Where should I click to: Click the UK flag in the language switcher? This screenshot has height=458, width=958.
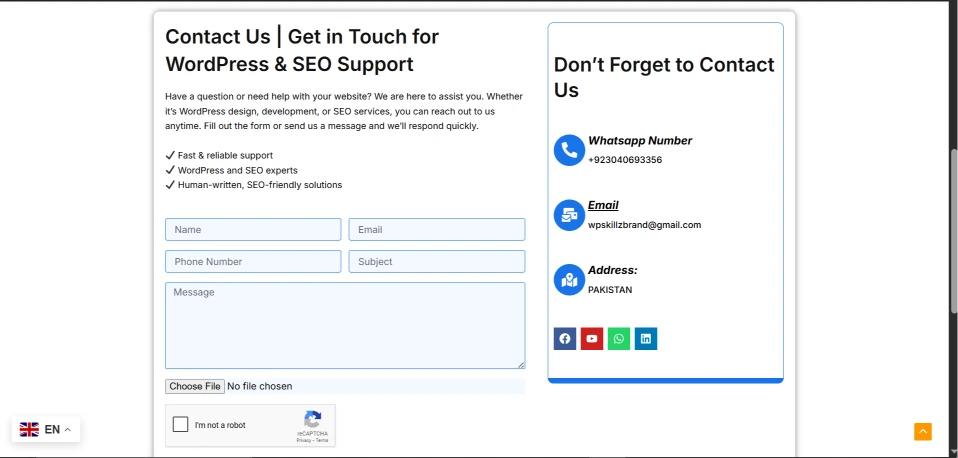coord(29,429)
